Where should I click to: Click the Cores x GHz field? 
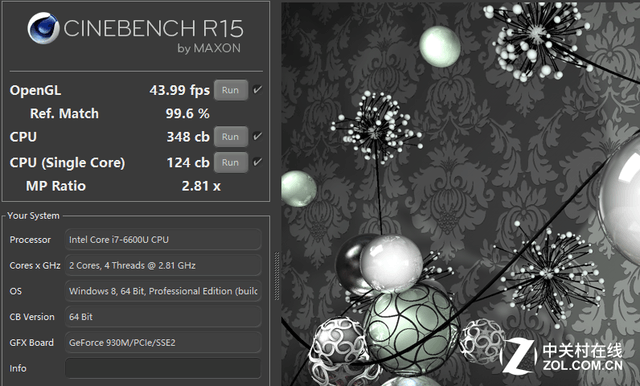point(163,265)
